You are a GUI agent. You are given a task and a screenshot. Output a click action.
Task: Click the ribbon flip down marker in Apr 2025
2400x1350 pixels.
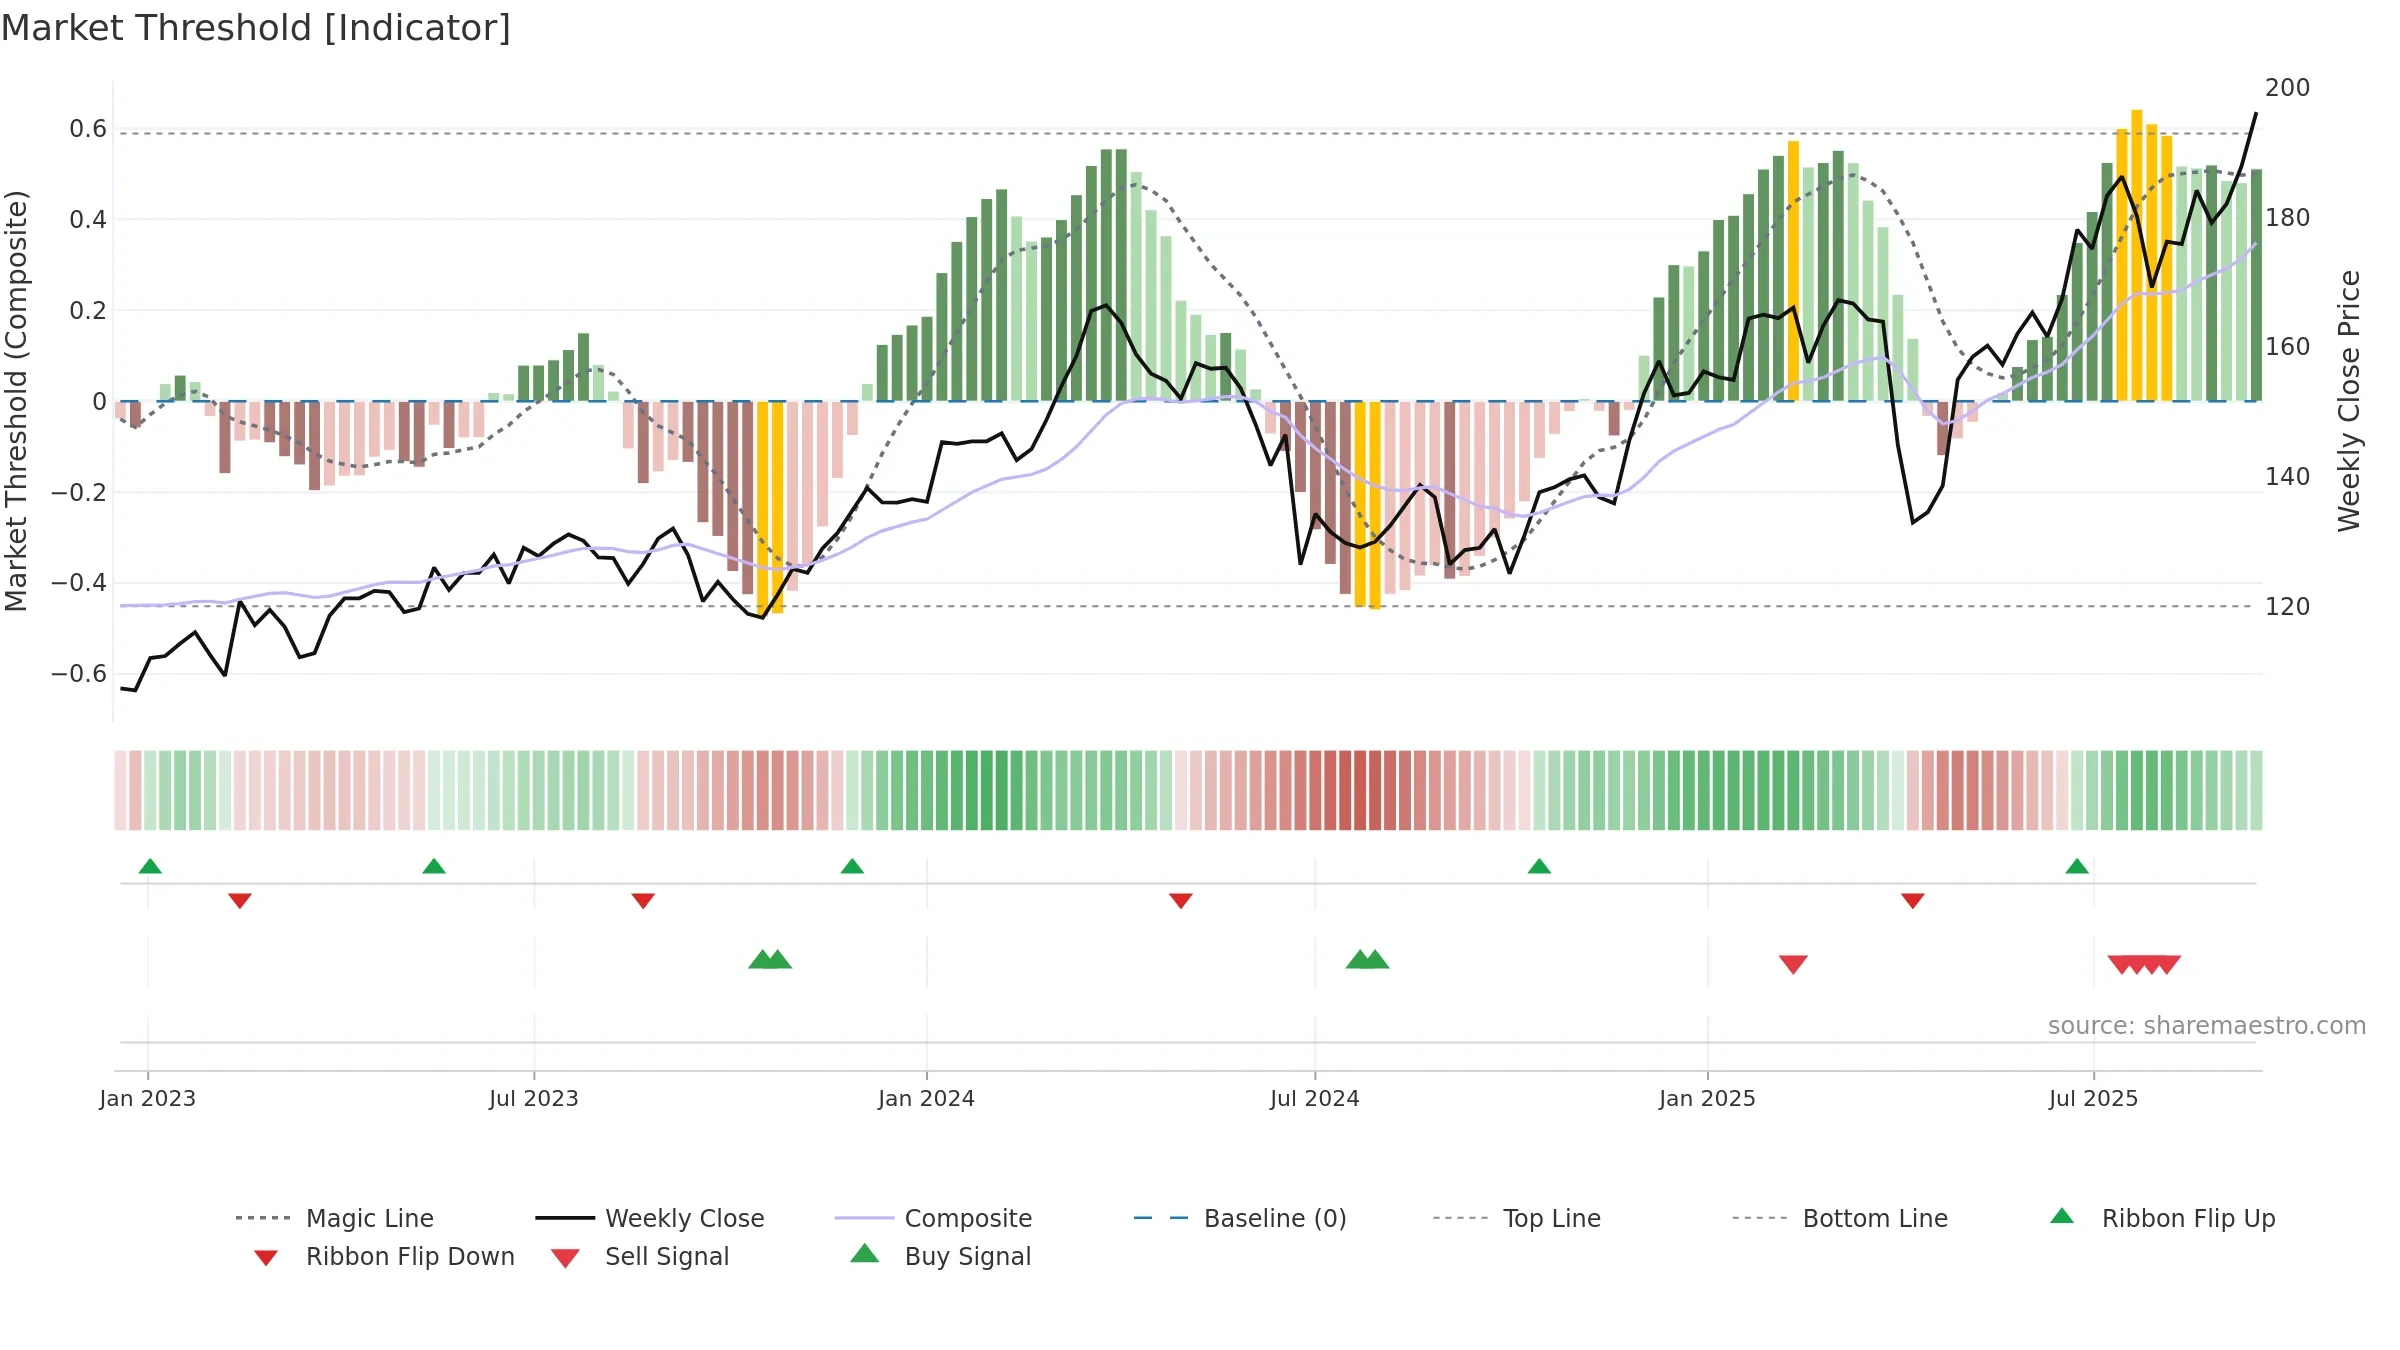pyautogui.click(x=1913, y=901)
